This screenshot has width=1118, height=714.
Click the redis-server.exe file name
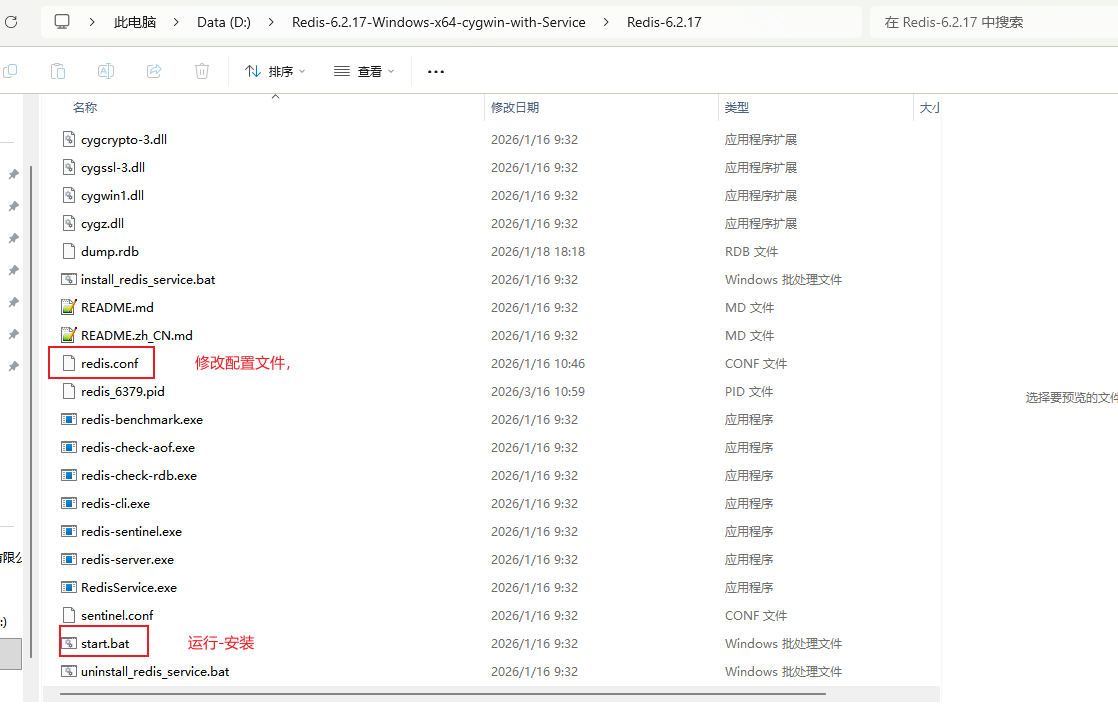tap(128, 559)
